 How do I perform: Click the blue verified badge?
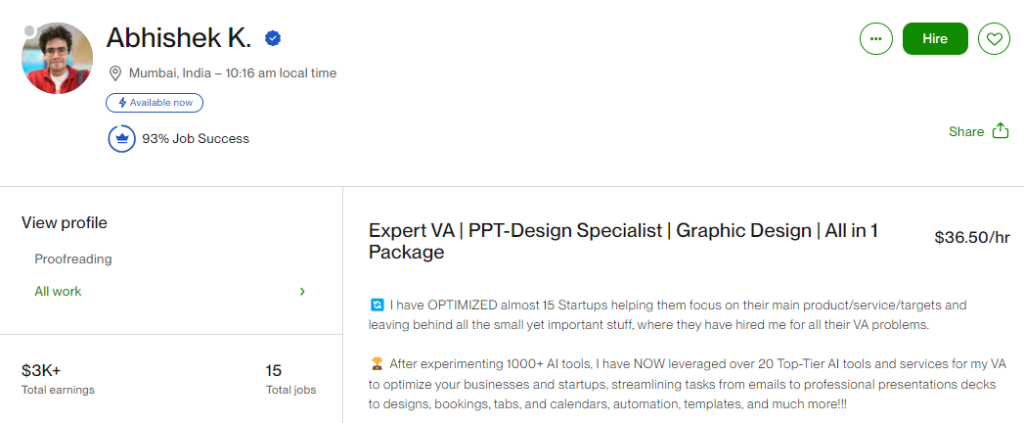pos(272,39)
